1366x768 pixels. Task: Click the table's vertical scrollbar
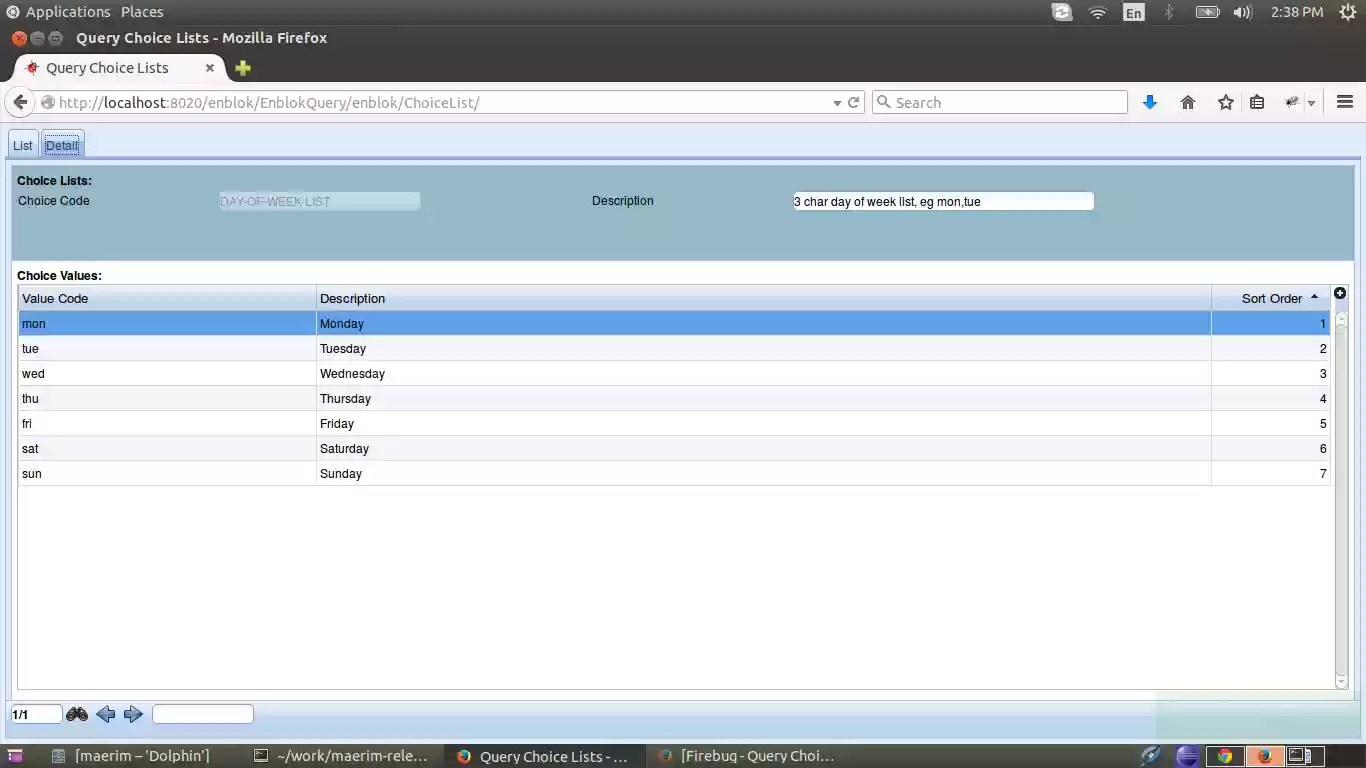point(1341,500)
